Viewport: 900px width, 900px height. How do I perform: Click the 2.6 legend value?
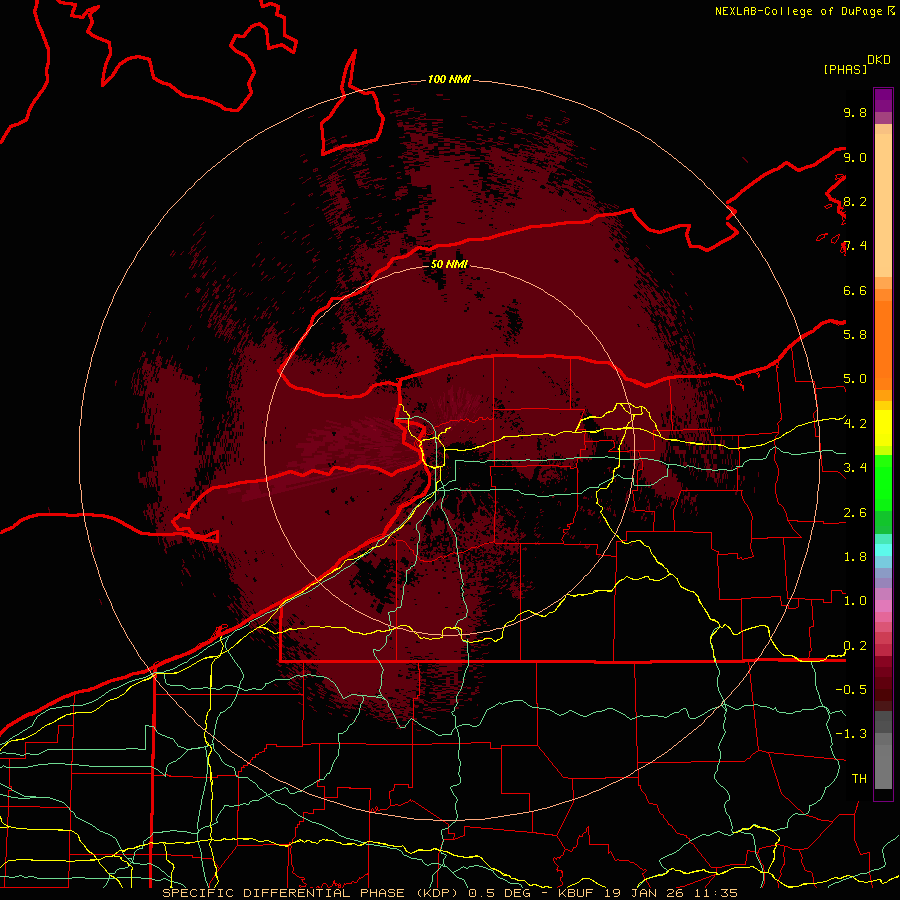855,513
